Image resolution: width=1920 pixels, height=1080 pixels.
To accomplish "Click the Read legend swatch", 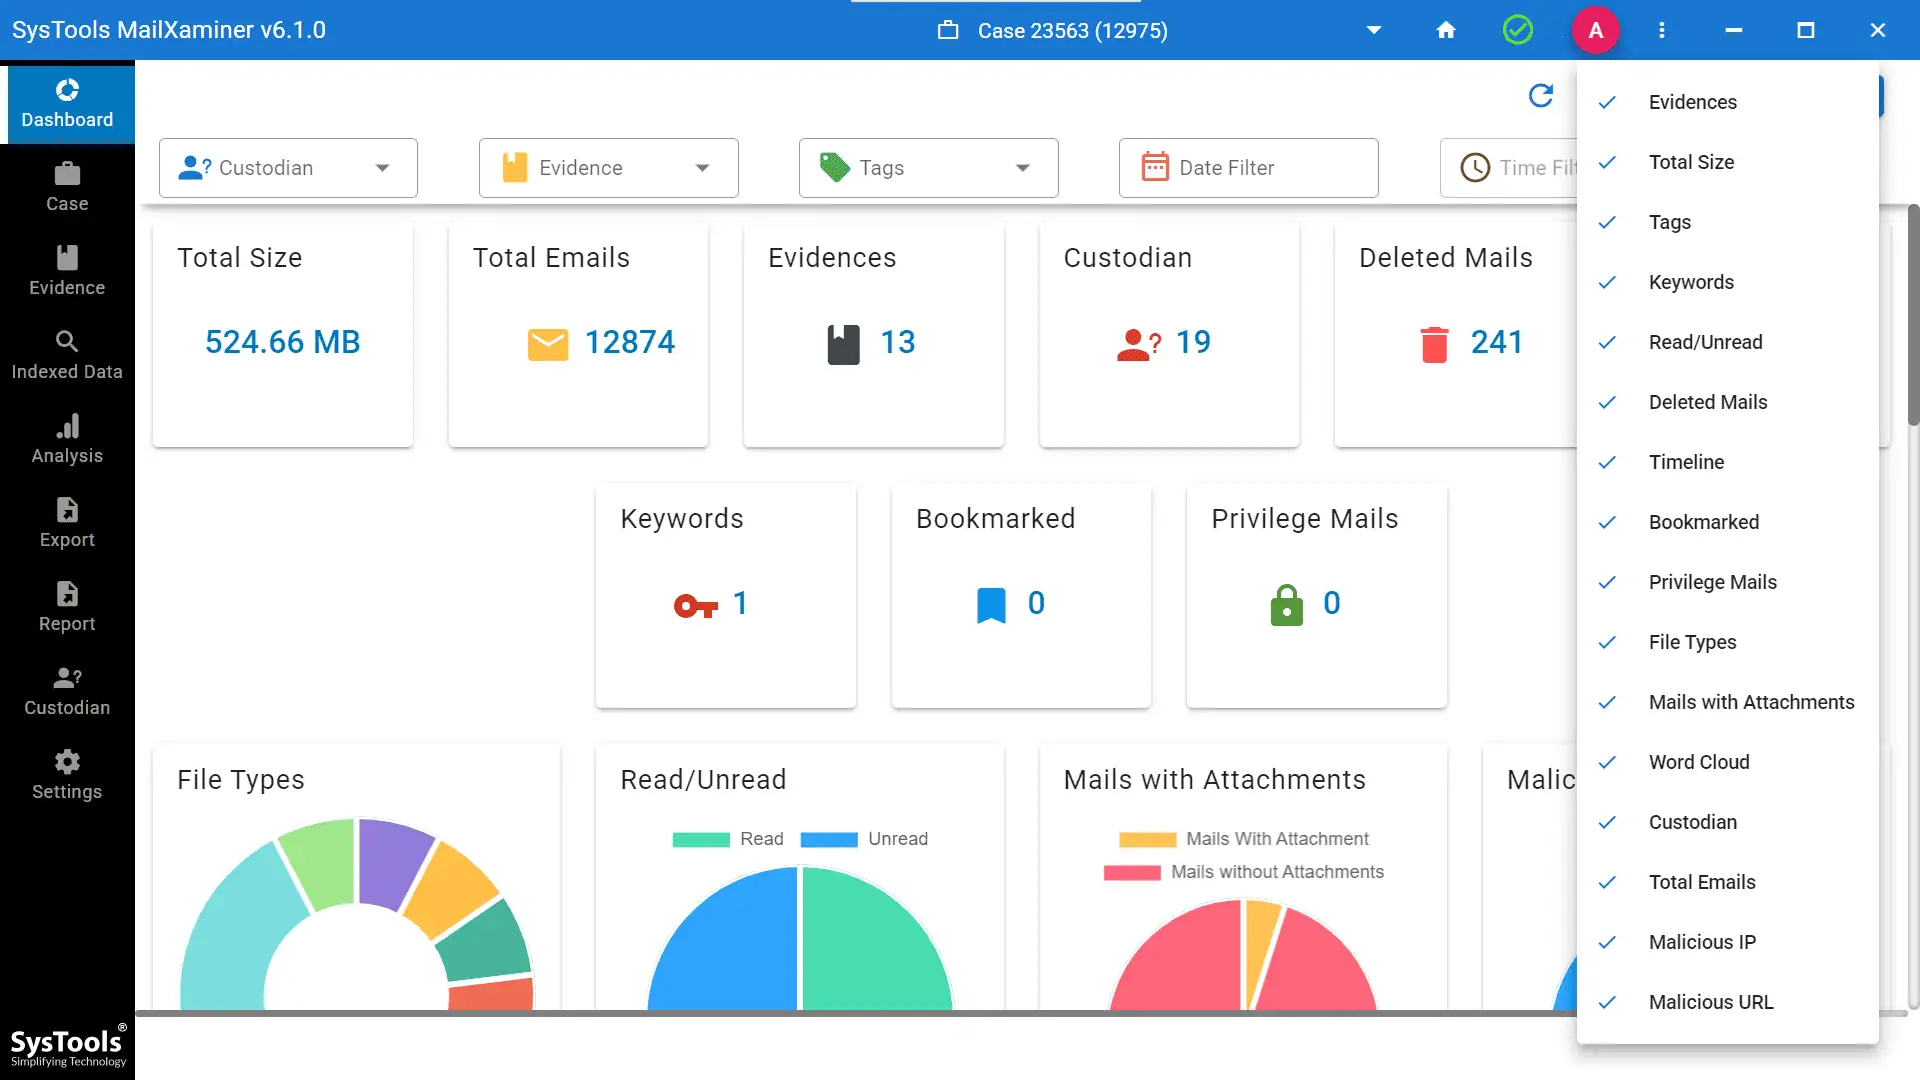I will coord(701,839).
